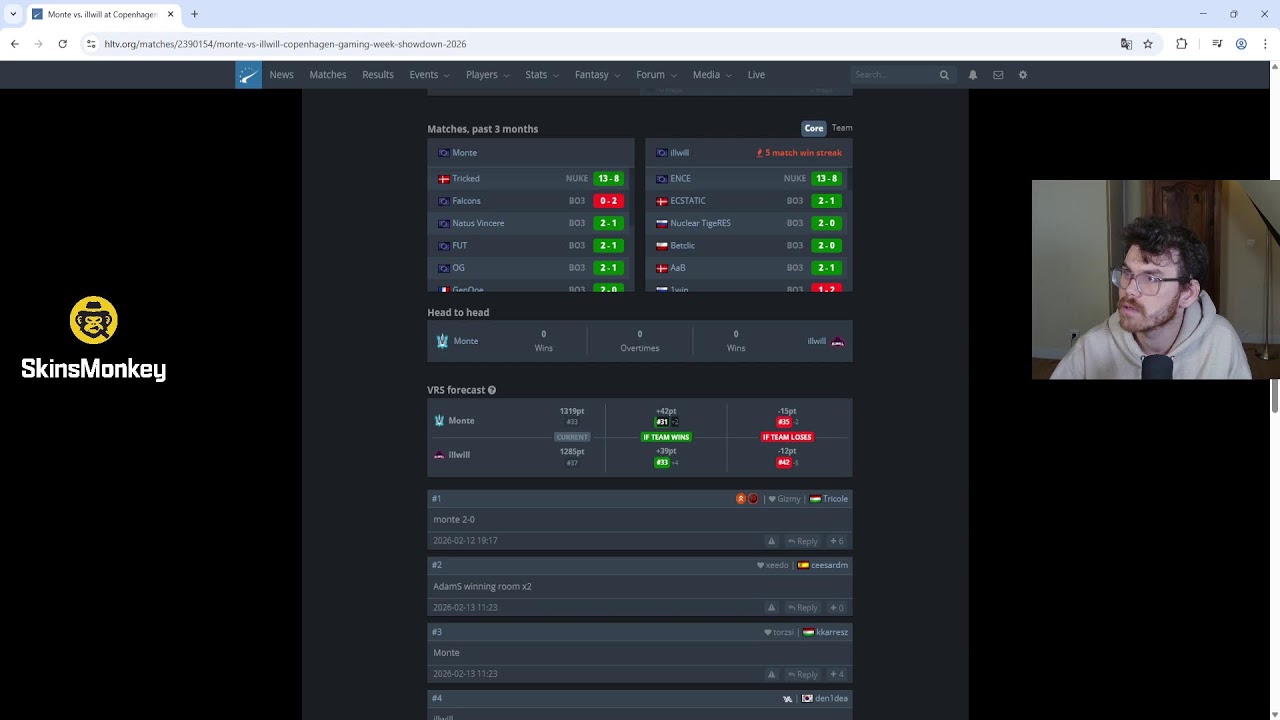Image resolution: width=1280 pixels, height=720 pixels.
Task: Open Nuclear TigeRES in illwill's past matches
Action: point(700,223)
